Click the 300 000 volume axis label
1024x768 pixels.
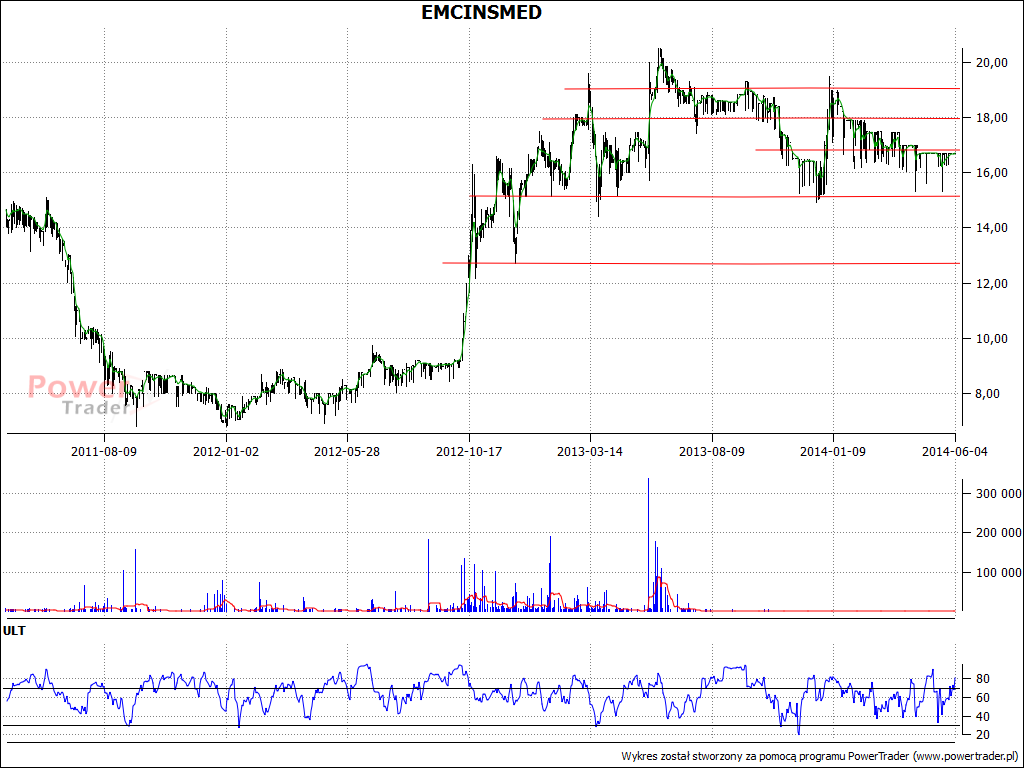pyautogui.click(x=999, y=494)
